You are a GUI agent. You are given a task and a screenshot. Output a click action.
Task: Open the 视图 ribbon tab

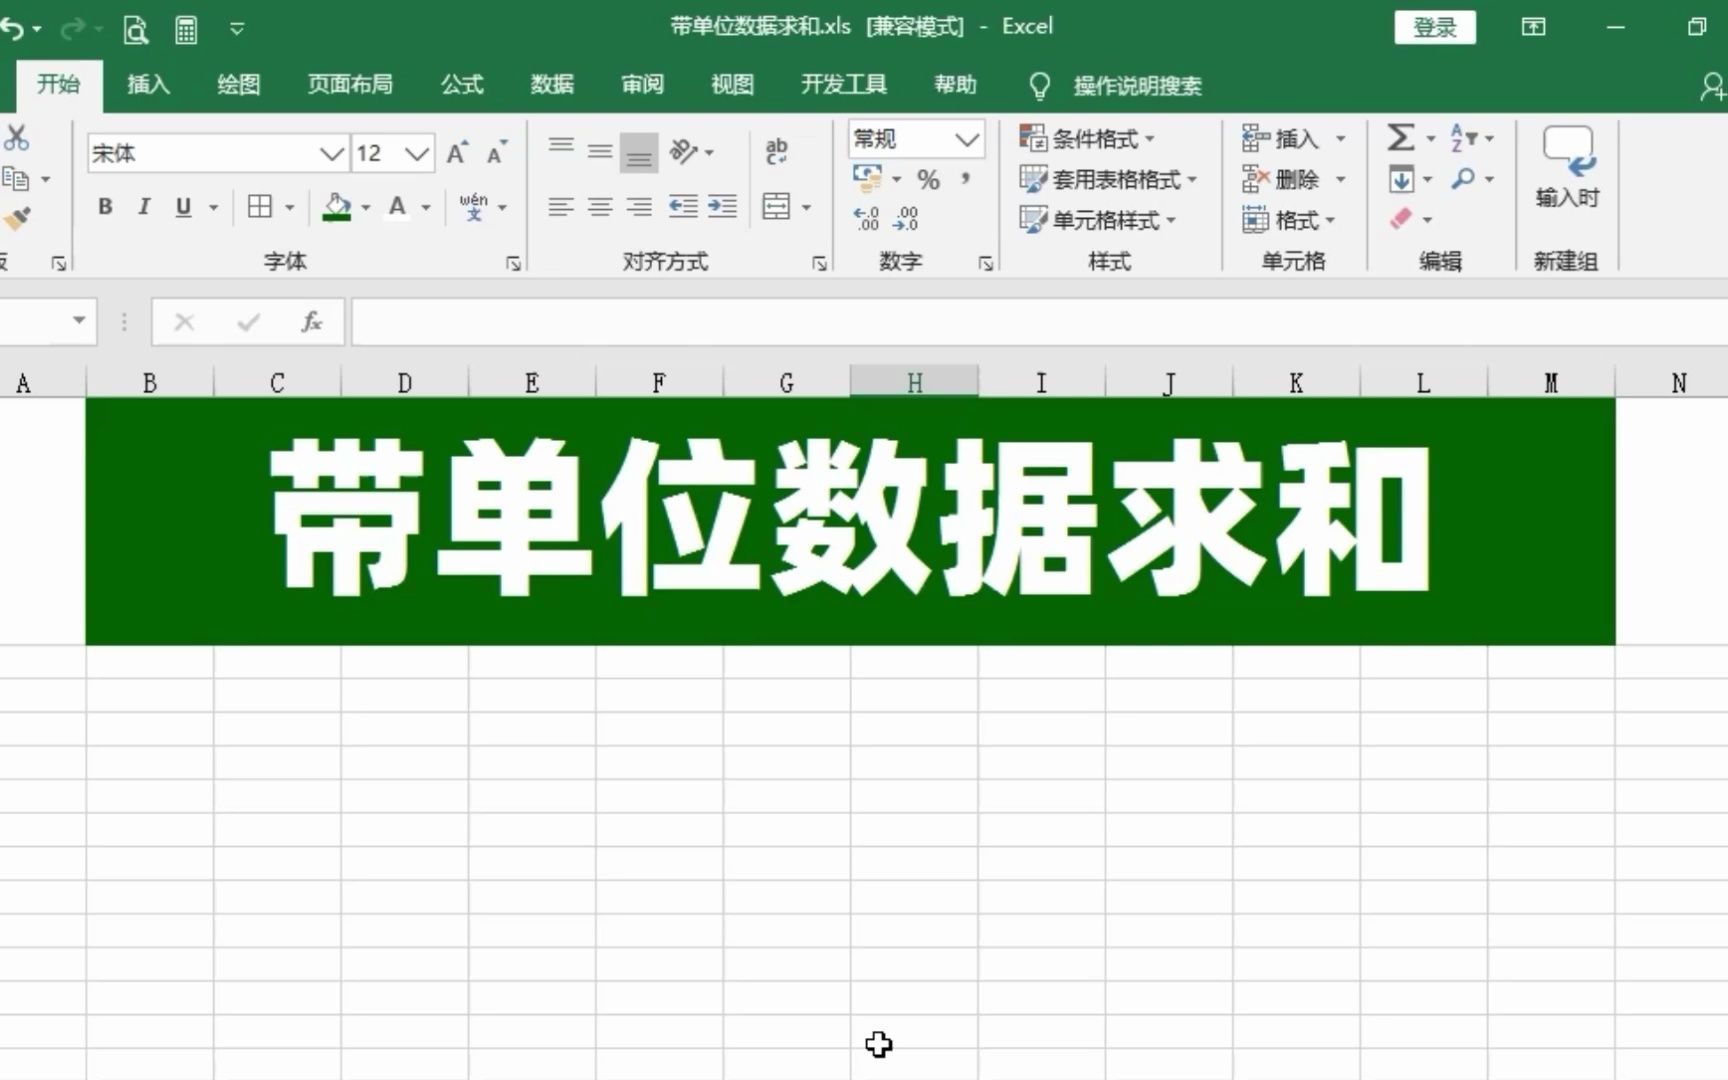coord(732,85)
